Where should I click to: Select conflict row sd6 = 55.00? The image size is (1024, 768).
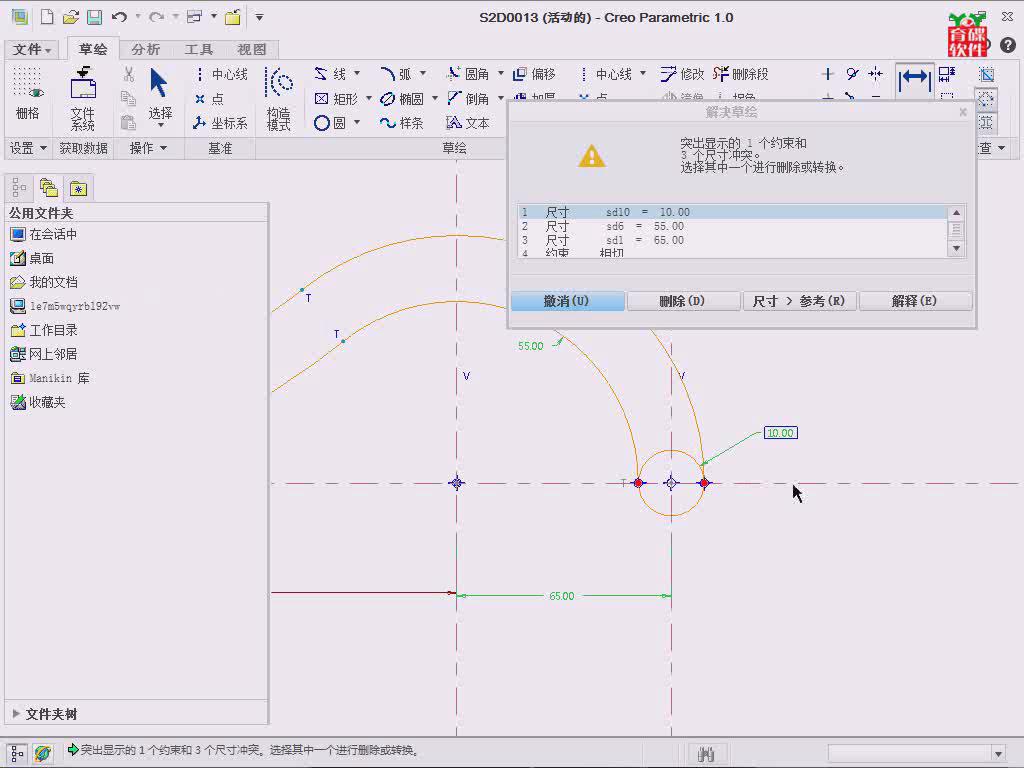point(732,226)
